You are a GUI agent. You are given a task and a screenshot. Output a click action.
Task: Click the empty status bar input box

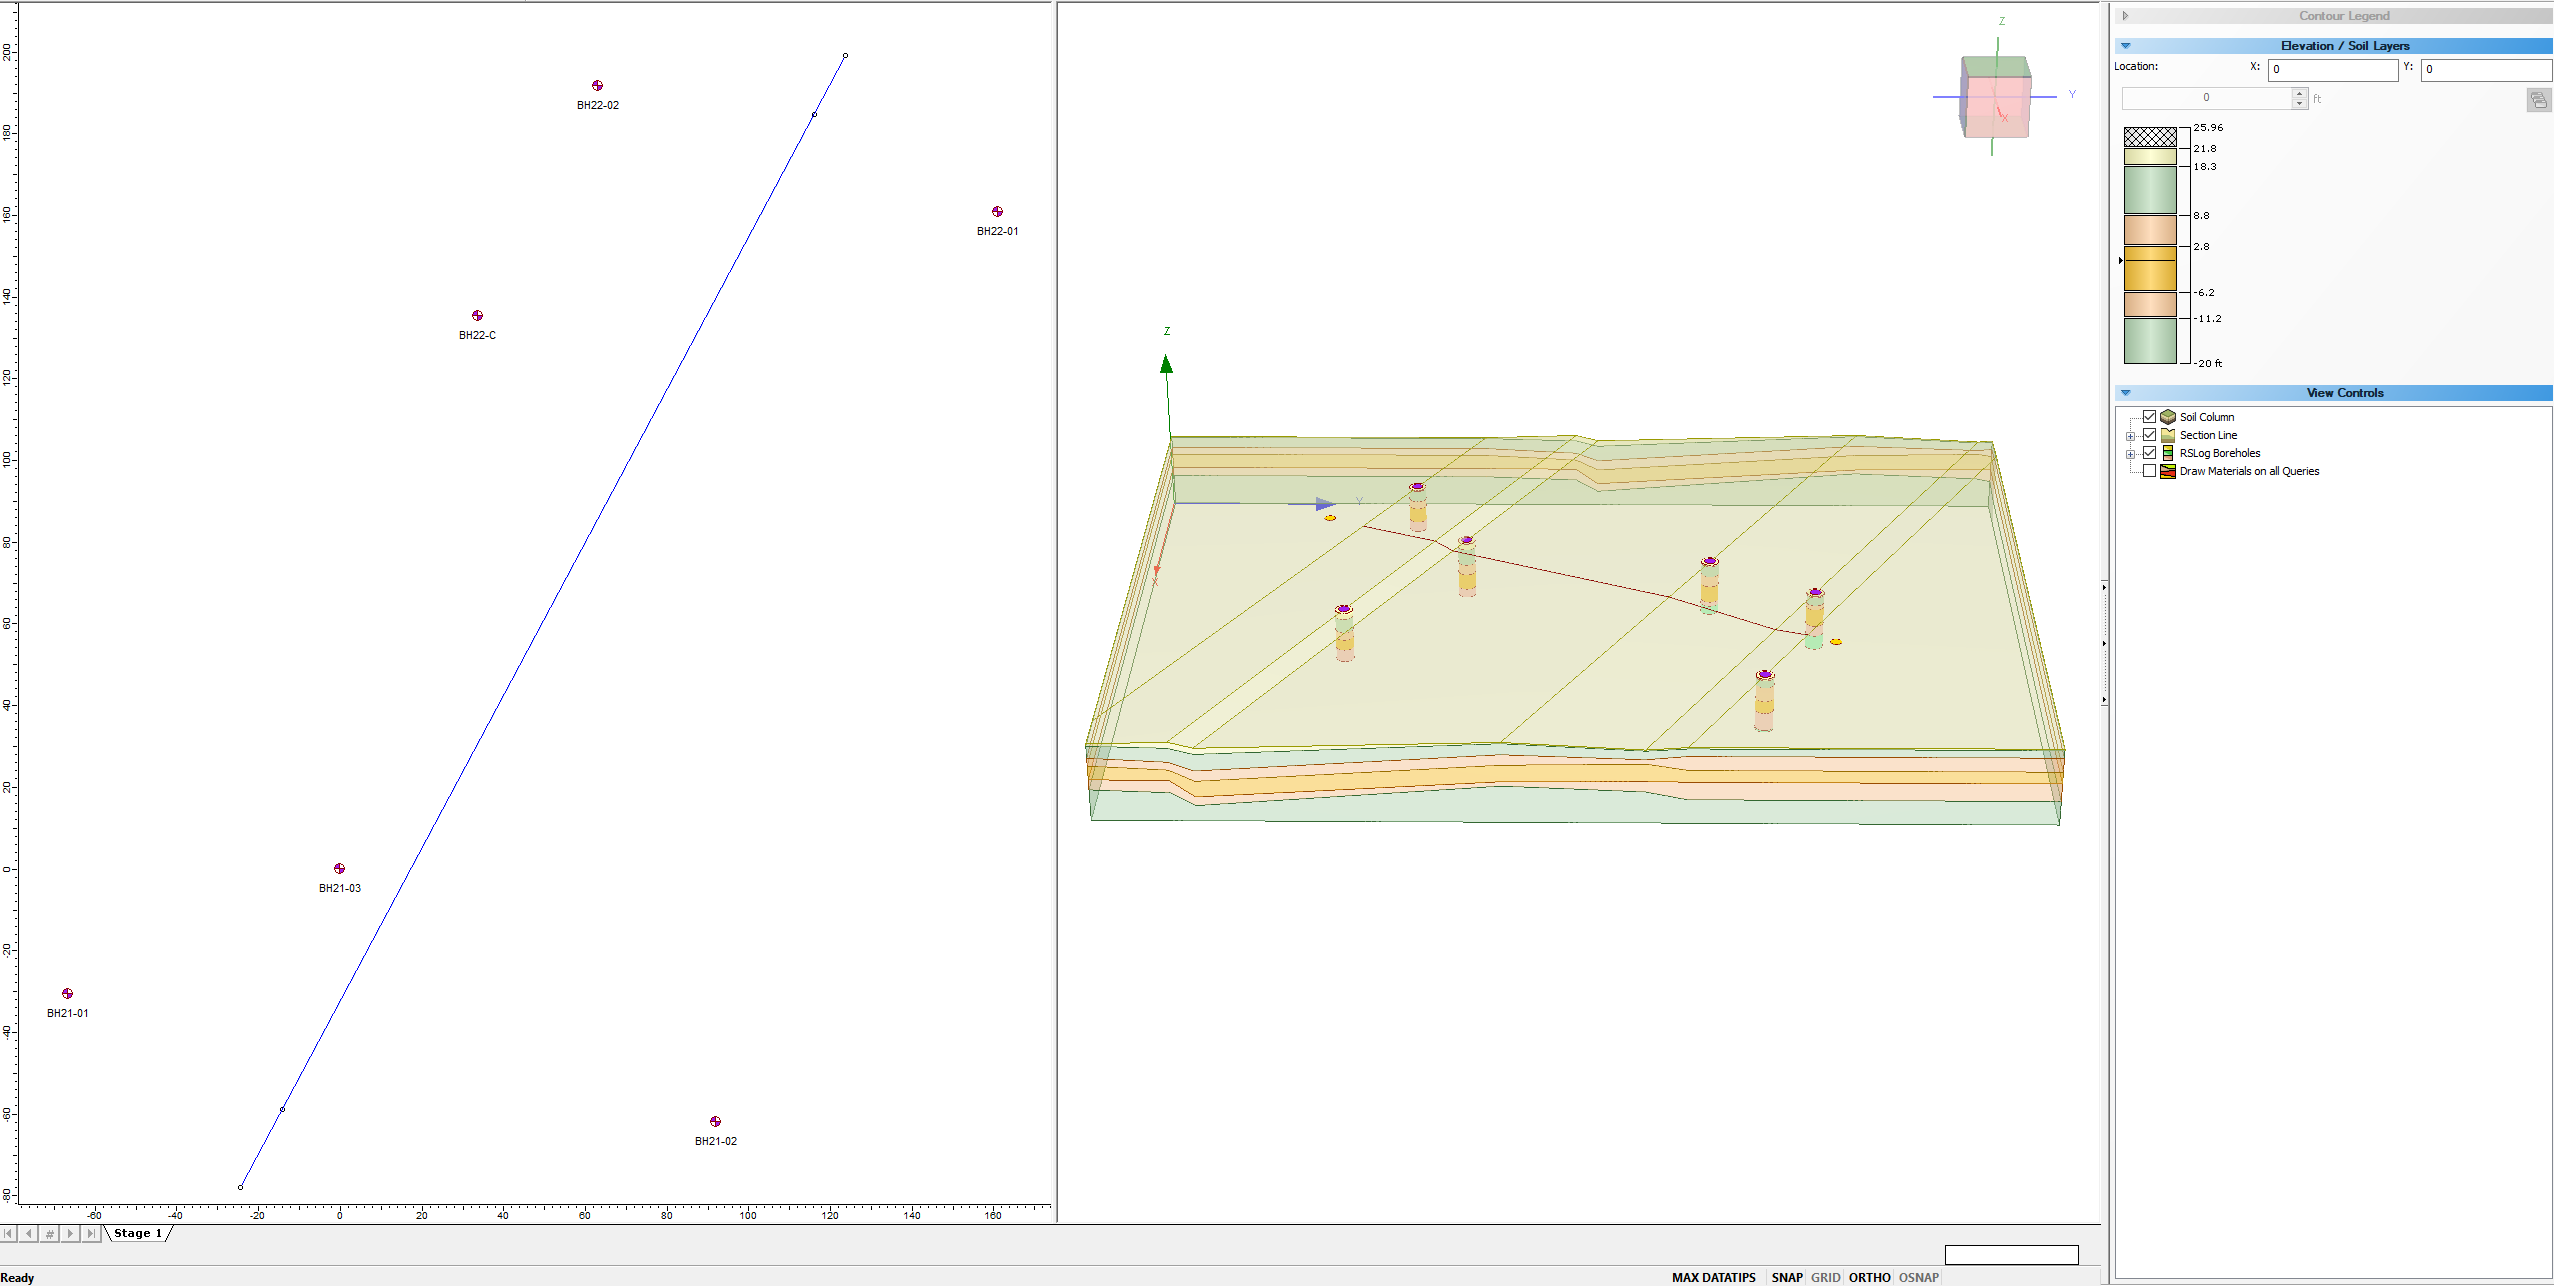coord(2011,1255)
